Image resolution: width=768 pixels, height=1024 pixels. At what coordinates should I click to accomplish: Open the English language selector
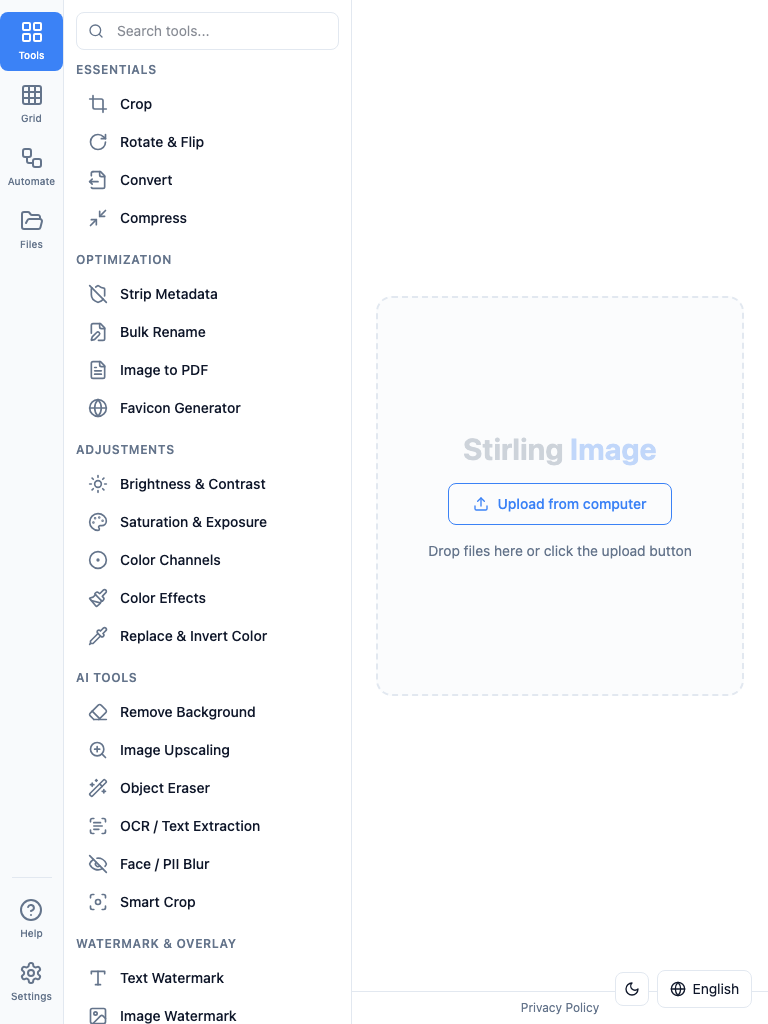705,989
